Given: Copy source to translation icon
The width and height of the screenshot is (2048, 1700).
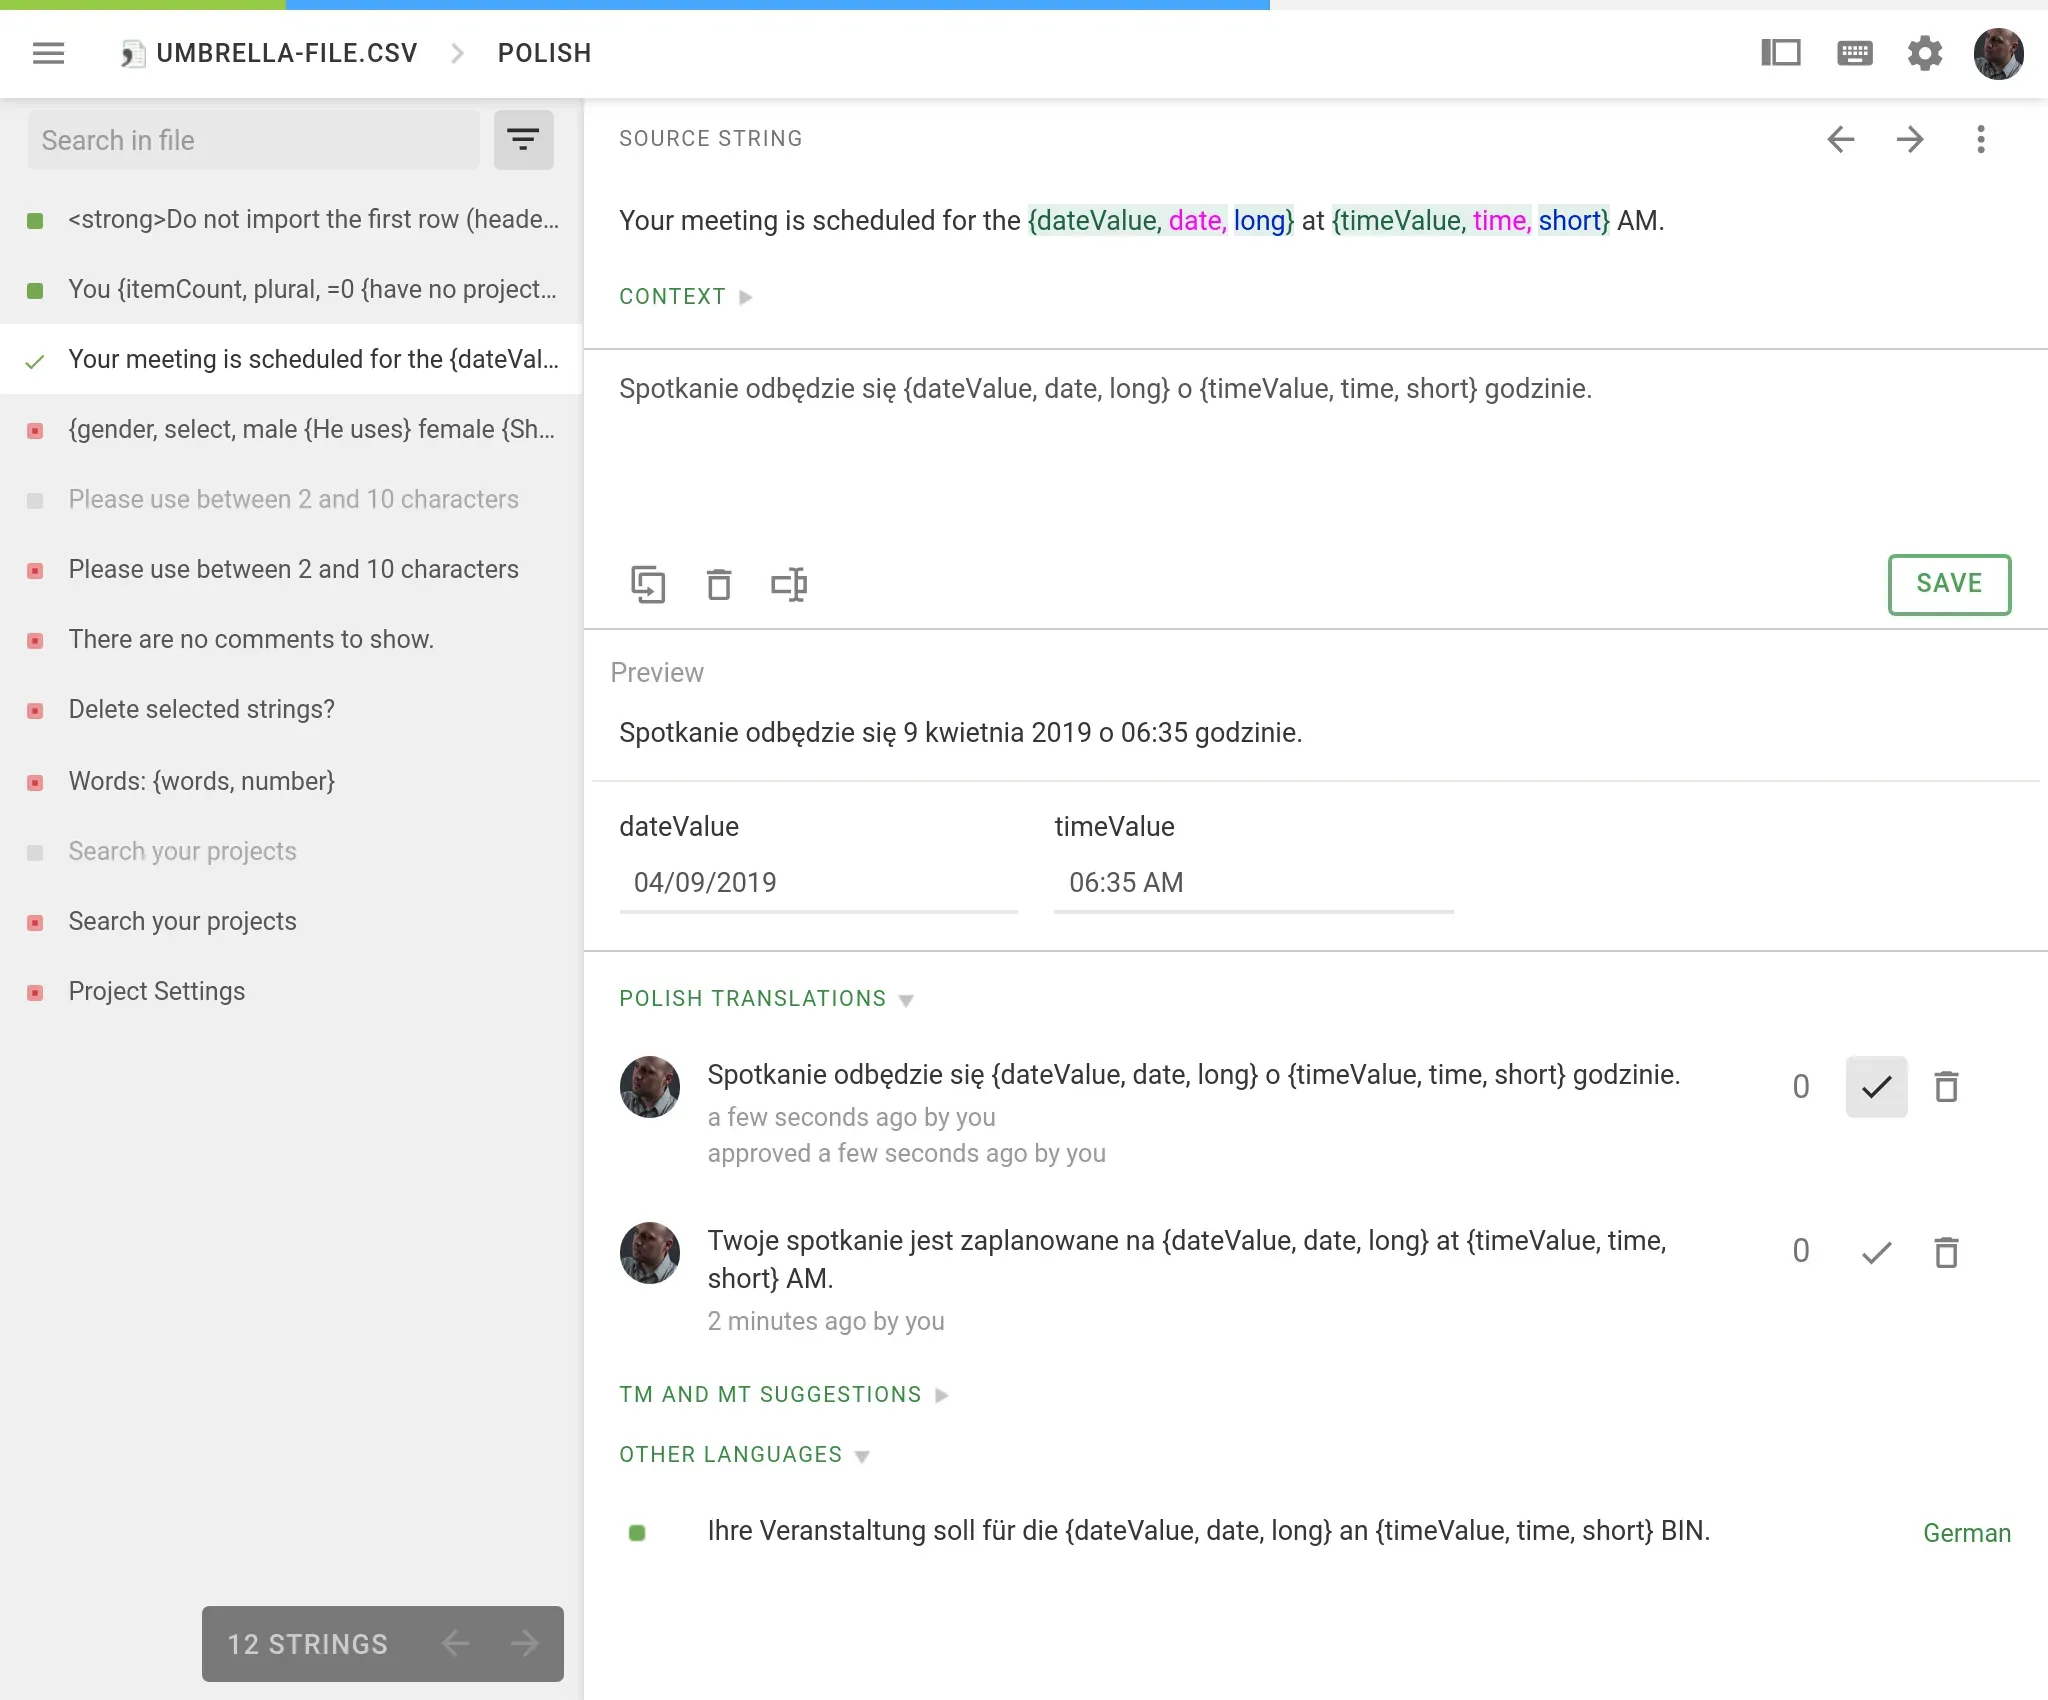Looking at the screenshot, I should pyautogui.click(x=648, y=584).
